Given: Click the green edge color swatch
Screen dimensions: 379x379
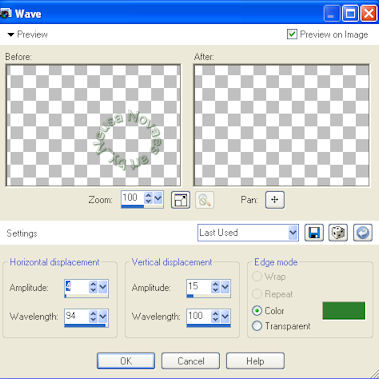Looking at the screenshot, I should click(x=344, y=311).
